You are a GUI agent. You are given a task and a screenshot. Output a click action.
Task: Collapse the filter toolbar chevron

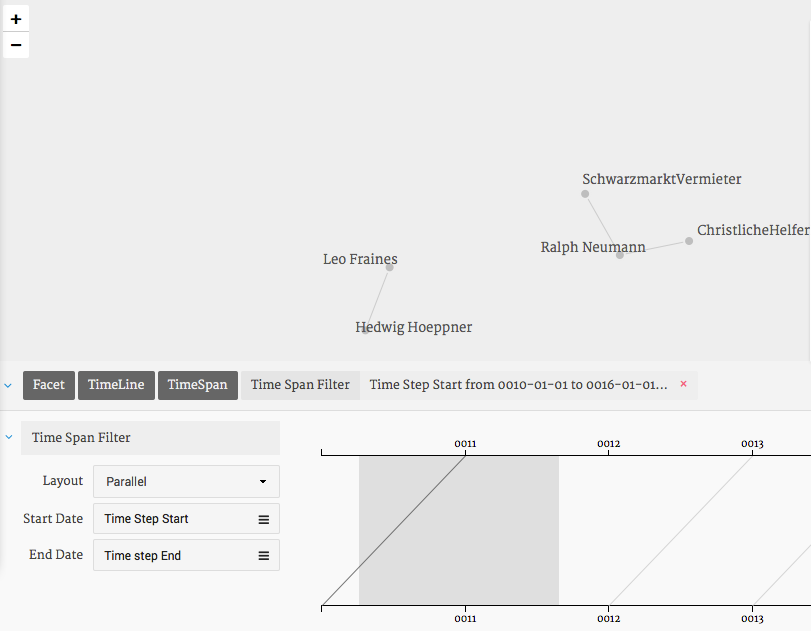pos(8,385)
